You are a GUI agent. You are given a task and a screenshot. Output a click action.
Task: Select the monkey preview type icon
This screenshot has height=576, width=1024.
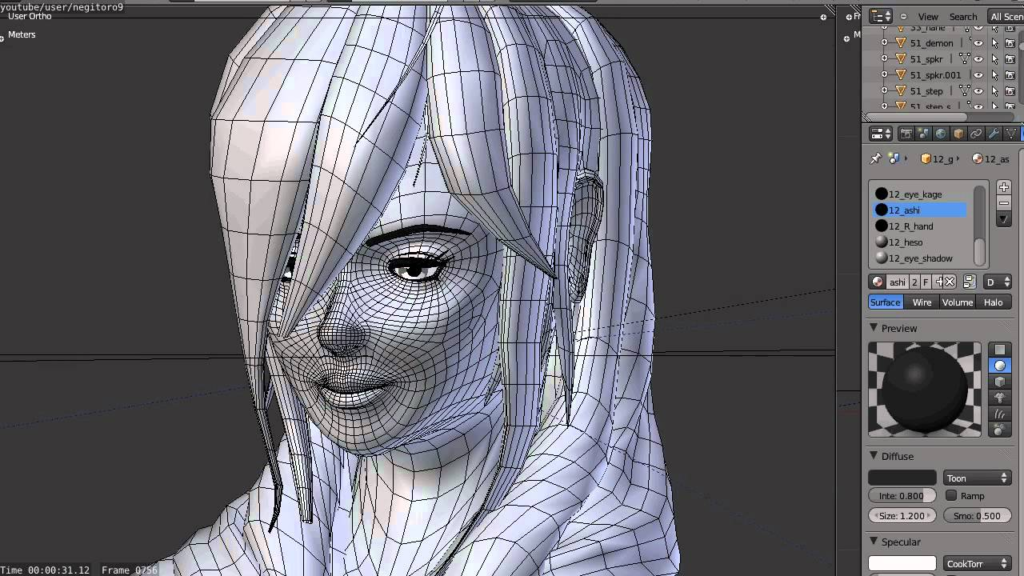pos(999,398)
